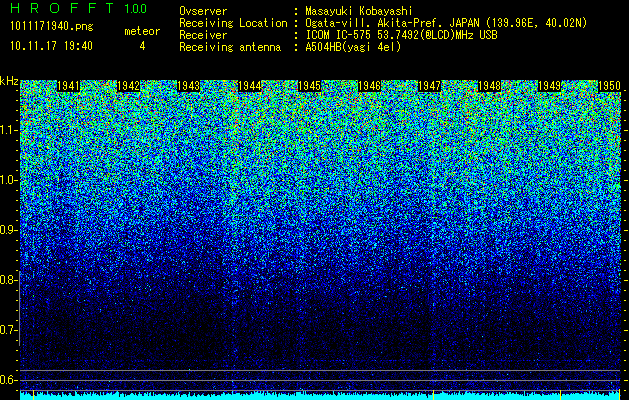This screenshot has height=400, width=629.
Task: Click the 'Receiving Location' field label
Action: click(x=233, y=23)
